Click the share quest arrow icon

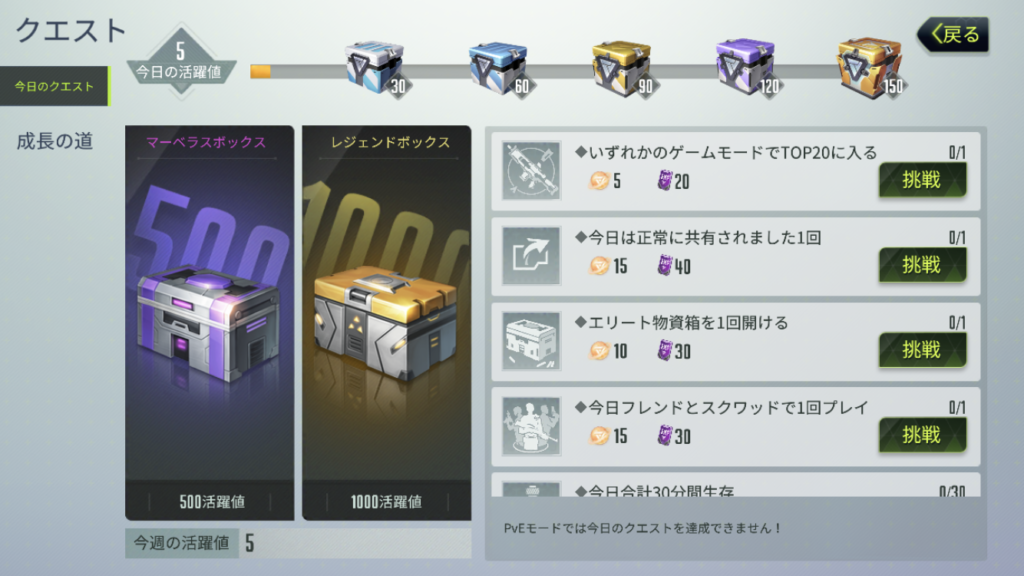(x=531, y=255)
